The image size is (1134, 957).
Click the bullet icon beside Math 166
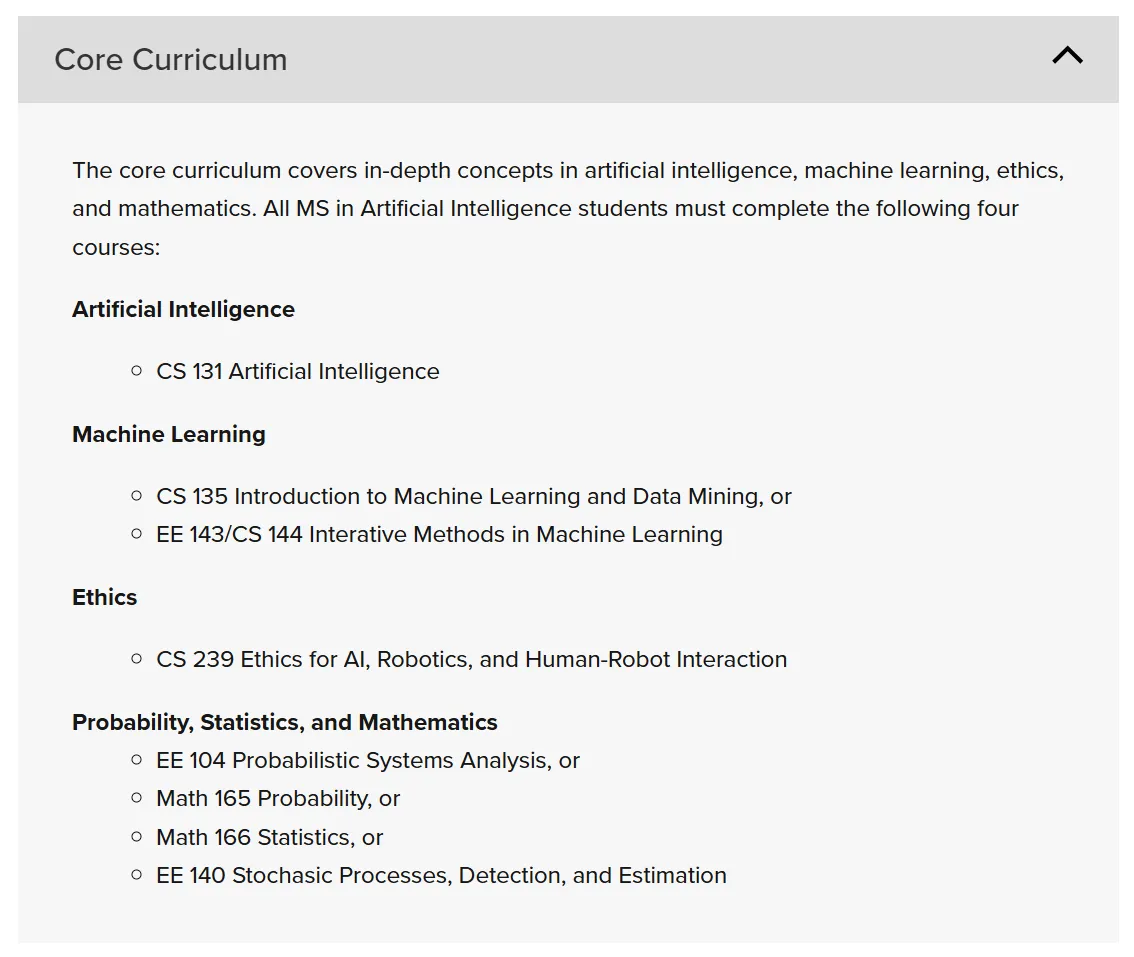[137, 837]
